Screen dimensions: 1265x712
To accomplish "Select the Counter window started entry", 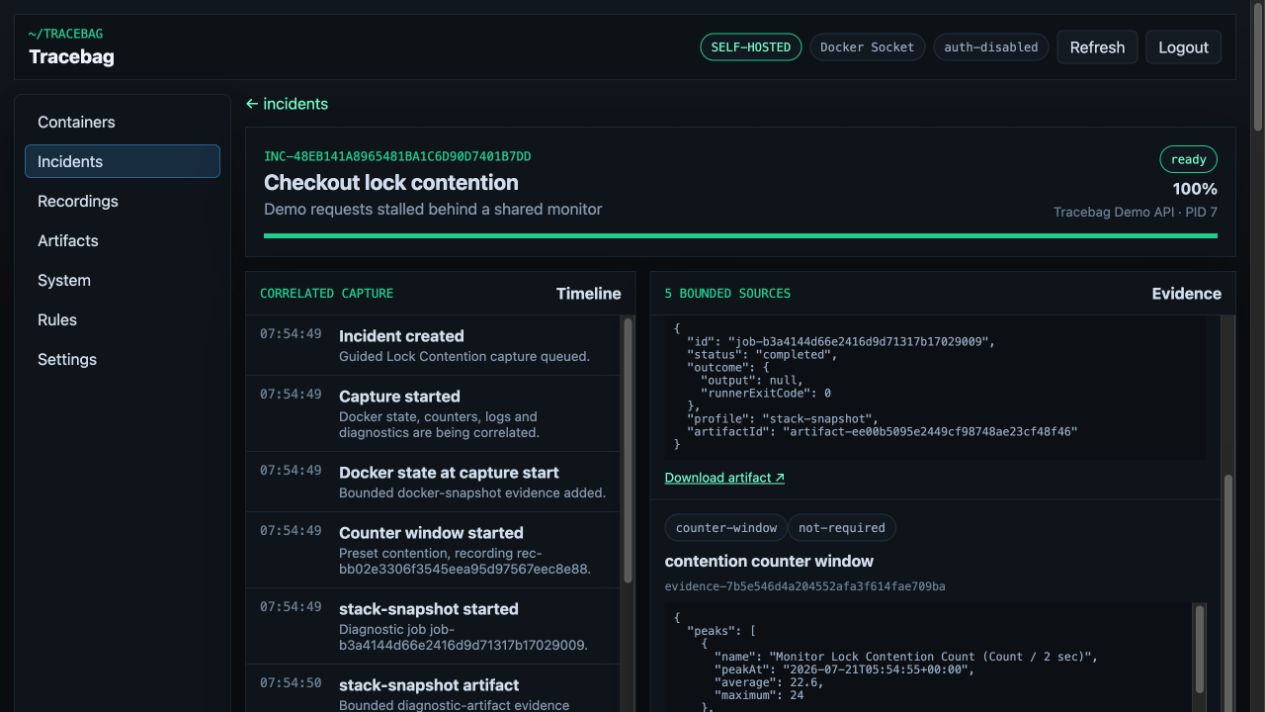I will 433,549.
